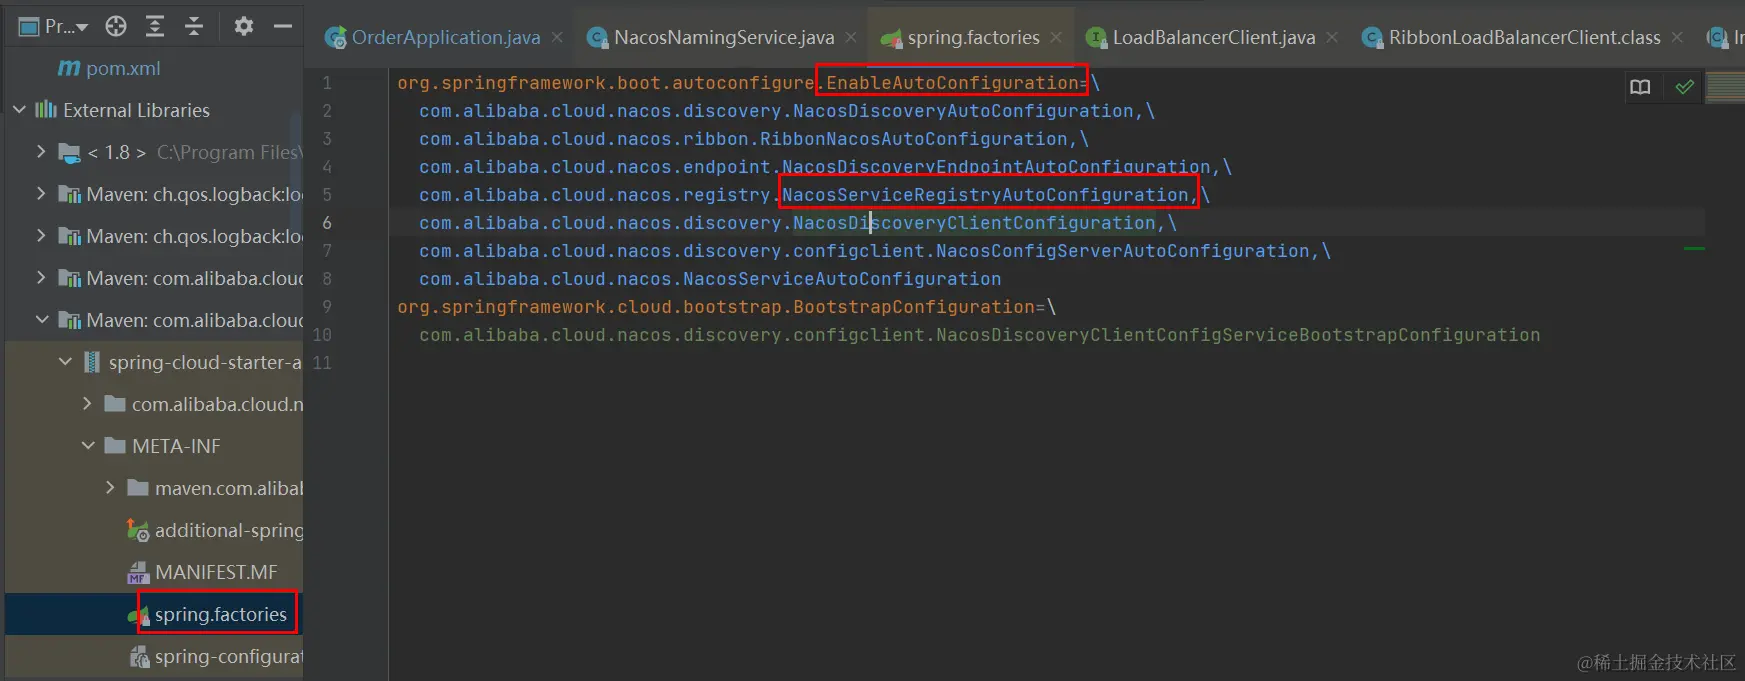Expand second Maven: ch.qos.logback library
Screen dimensions: 1745x681
point(41,236)
